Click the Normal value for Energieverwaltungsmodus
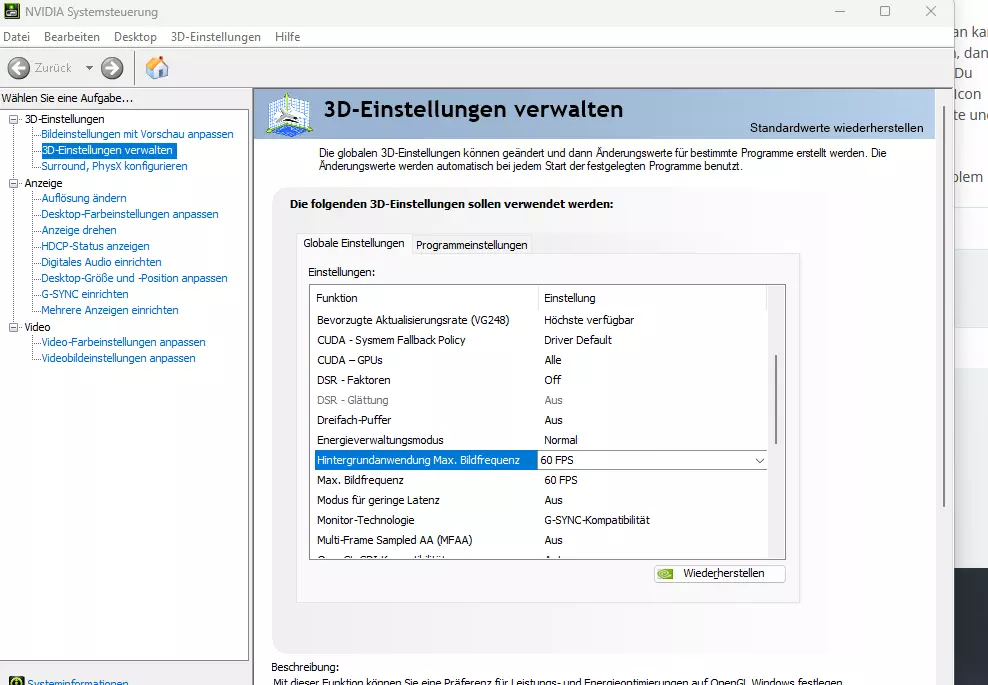The width and height of the screenshot is (988, 685). (561, 440)
